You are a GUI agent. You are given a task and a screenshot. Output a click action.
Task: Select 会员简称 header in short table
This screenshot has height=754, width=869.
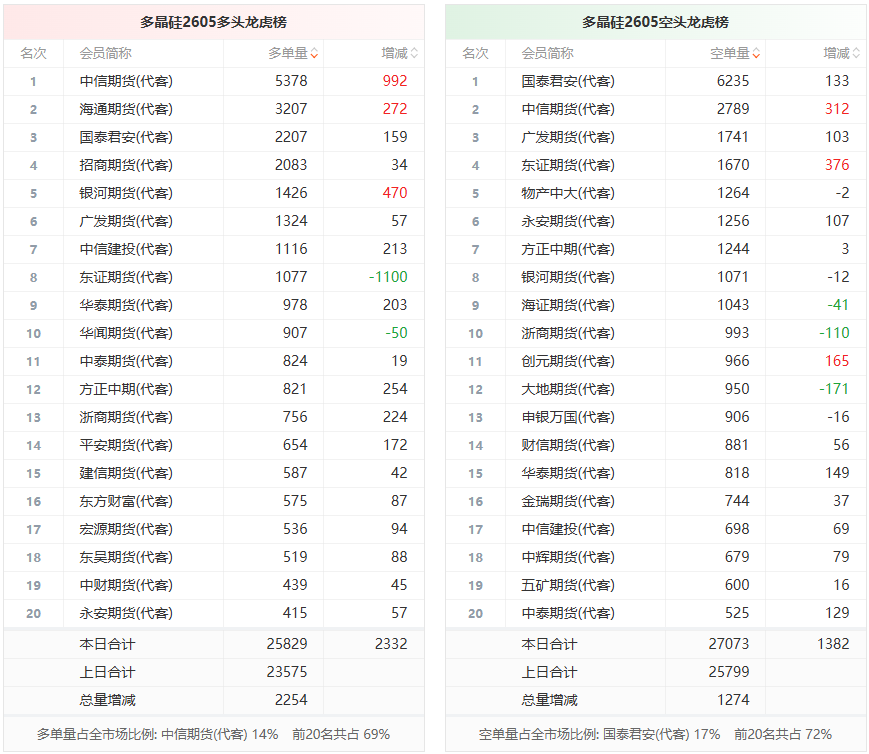(547, 54)
